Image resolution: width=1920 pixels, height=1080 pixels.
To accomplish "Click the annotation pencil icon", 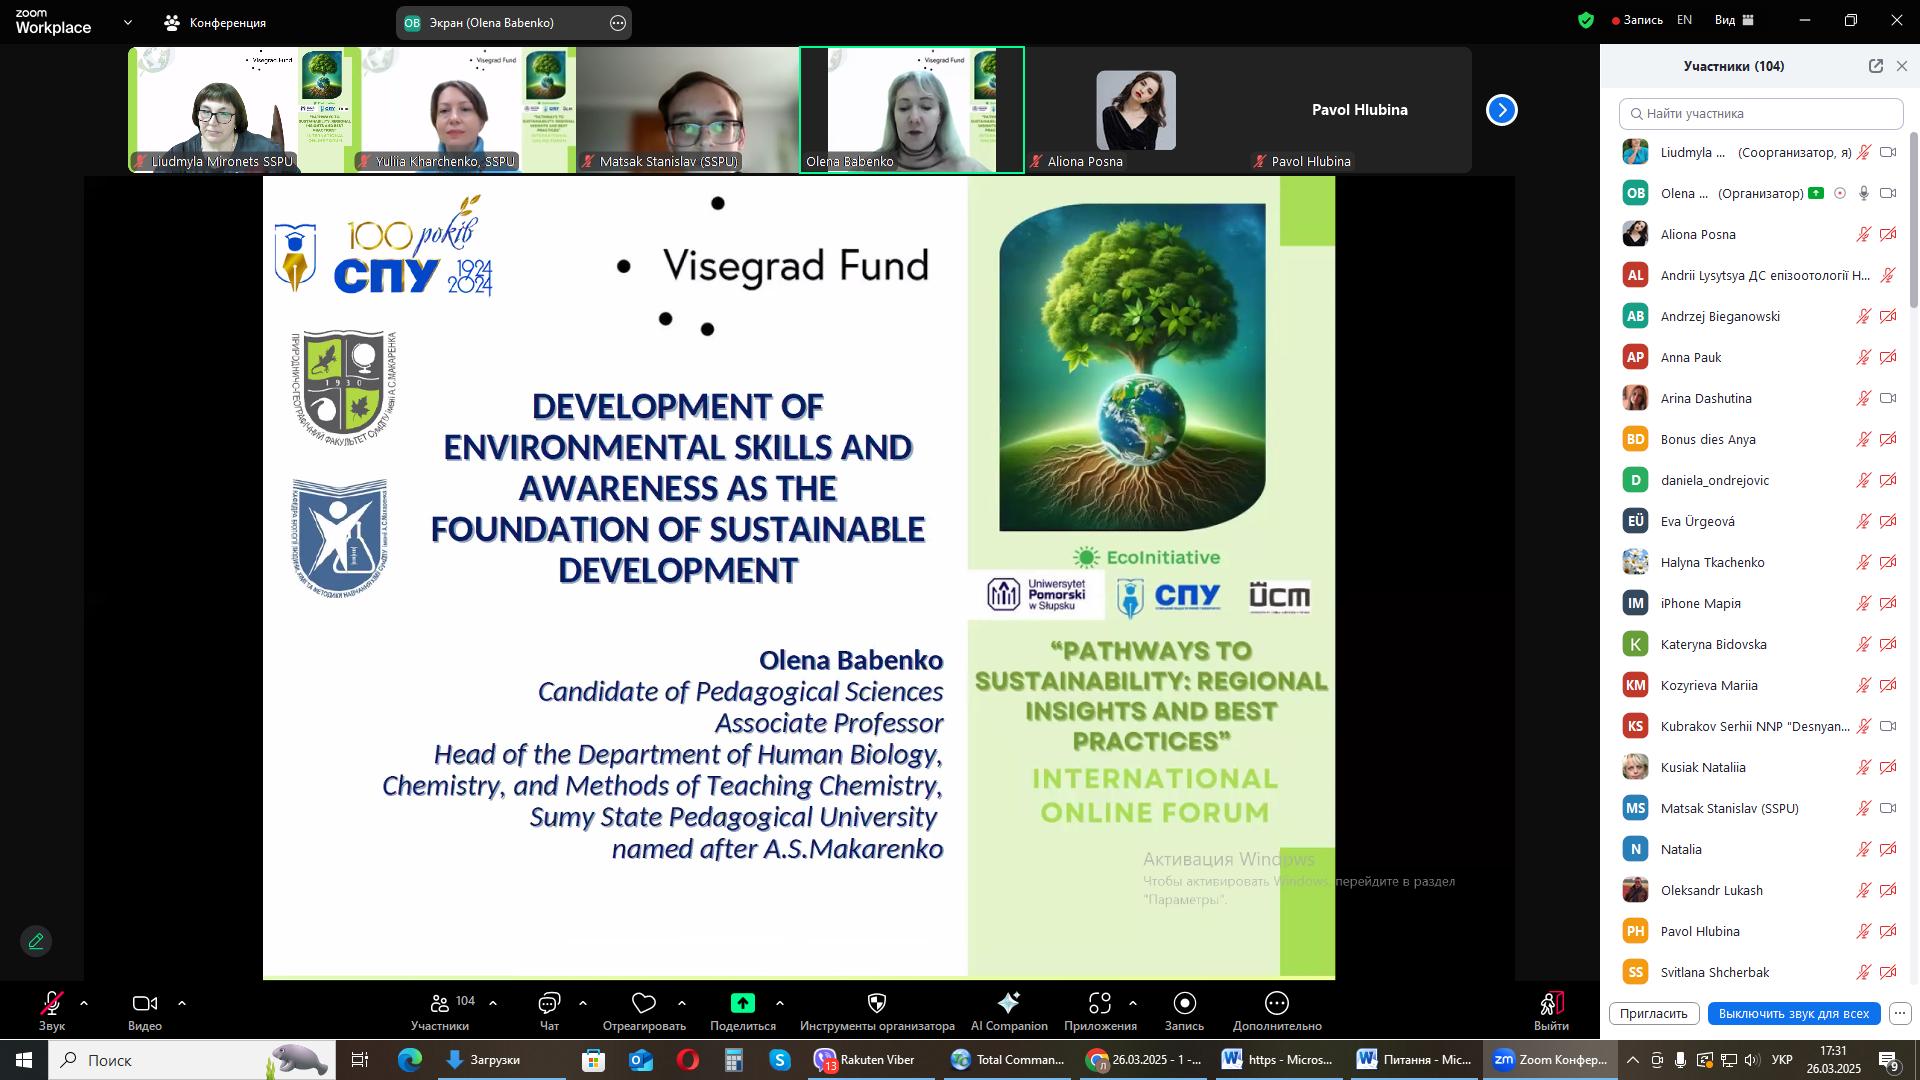I will (x=36, y=941).
